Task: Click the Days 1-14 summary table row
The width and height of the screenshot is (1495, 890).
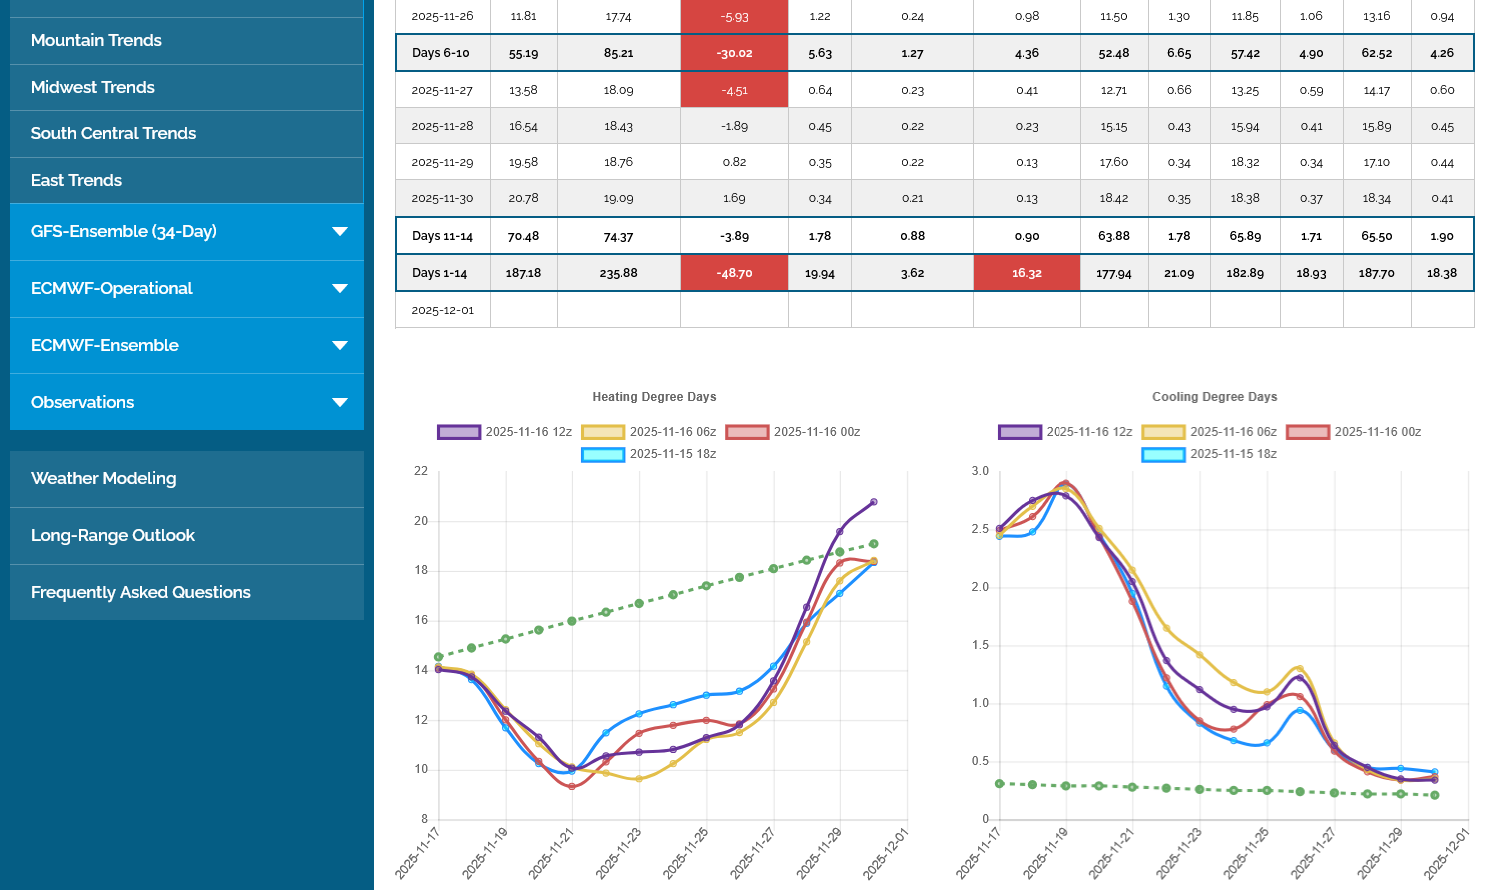Action: pyautogui.click(x=440, y=274)
